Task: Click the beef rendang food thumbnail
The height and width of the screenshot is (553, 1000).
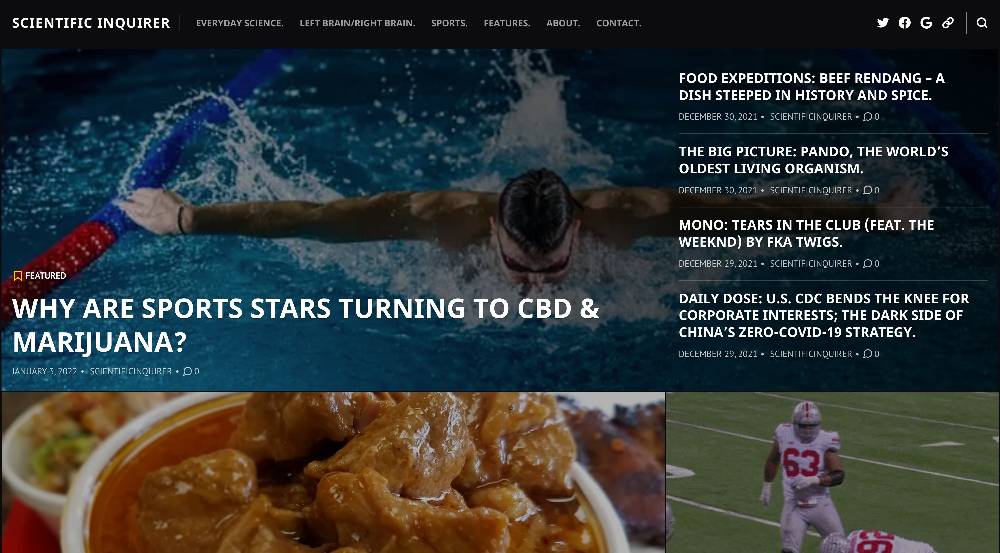Action: click(x=333, y=473)
